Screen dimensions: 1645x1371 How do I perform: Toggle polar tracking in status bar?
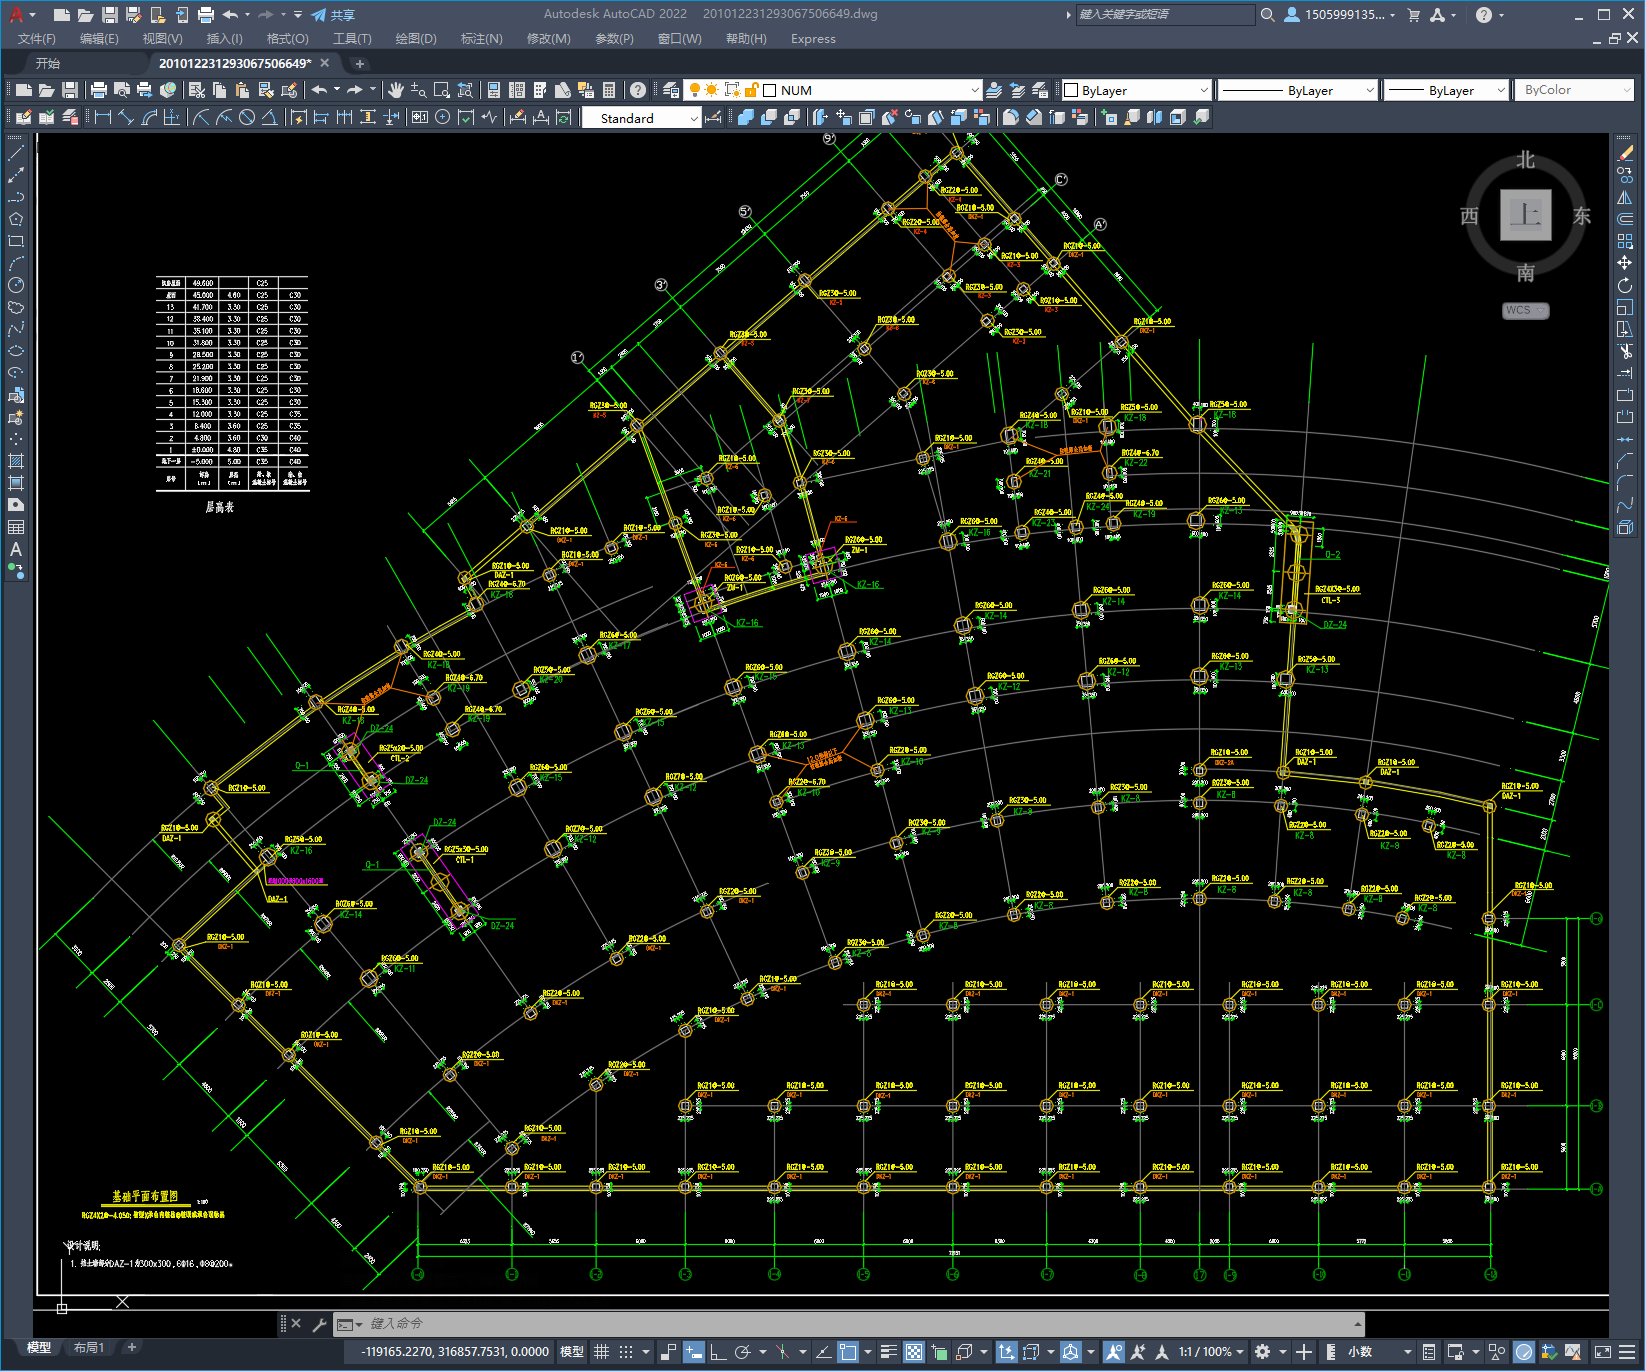tap(743, 1352)
